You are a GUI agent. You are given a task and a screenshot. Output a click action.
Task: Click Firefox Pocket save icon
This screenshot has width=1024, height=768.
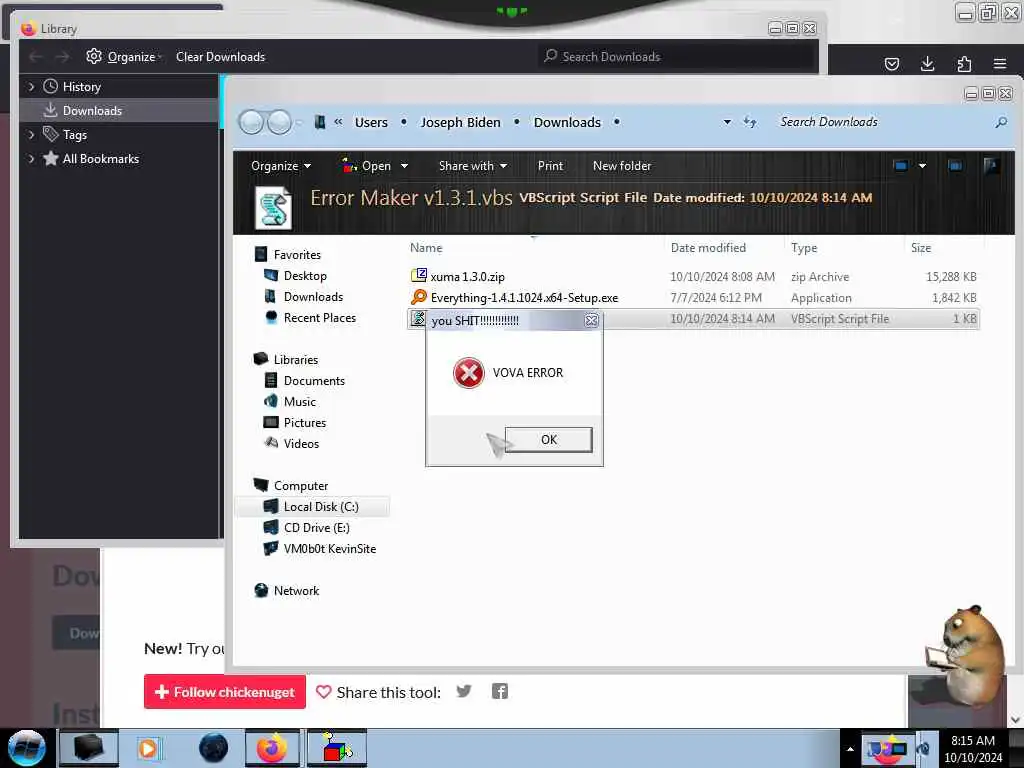click(x=891, y=63)
